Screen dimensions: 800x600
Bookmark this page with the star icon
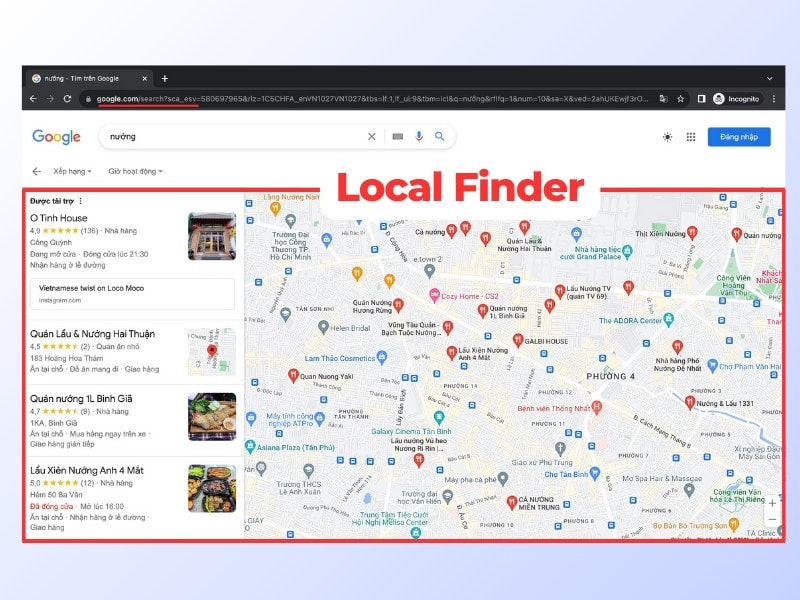pos(681,99)
